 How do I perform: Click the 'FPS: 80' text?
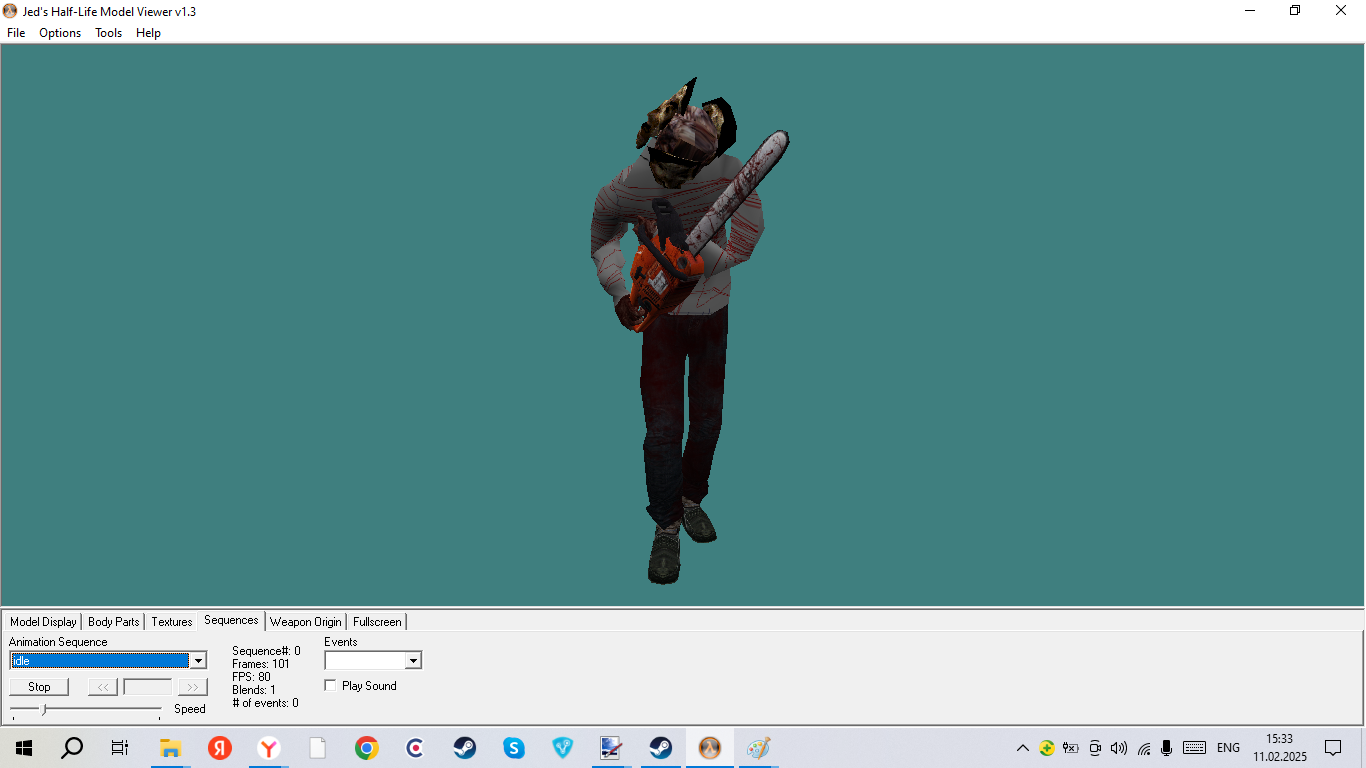[251, 677]
